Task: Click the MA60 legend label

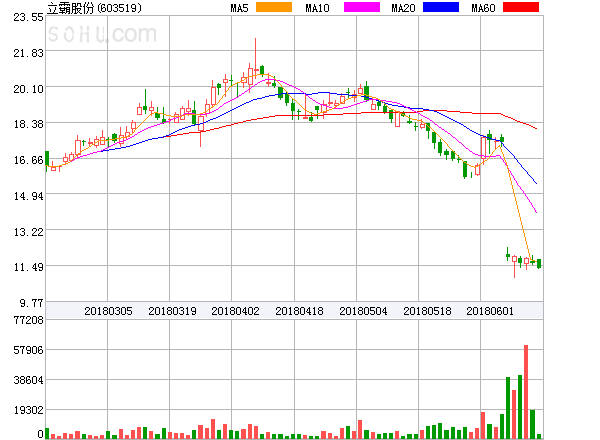Action: (483, 8)
